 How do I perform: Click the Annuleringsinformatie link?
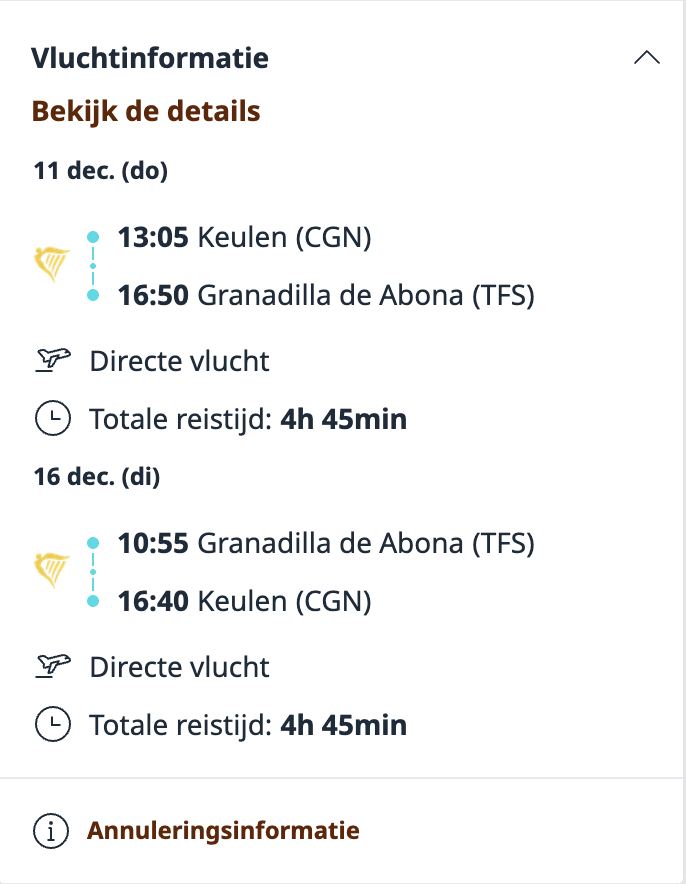(x=224, y=830)
